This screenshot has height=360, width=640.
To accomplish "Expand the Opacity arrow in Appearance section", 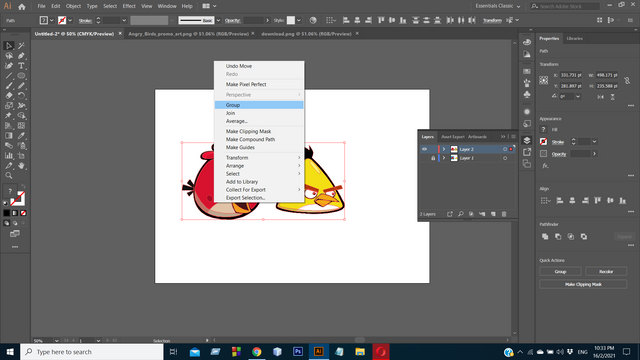I will pos(594,154).
